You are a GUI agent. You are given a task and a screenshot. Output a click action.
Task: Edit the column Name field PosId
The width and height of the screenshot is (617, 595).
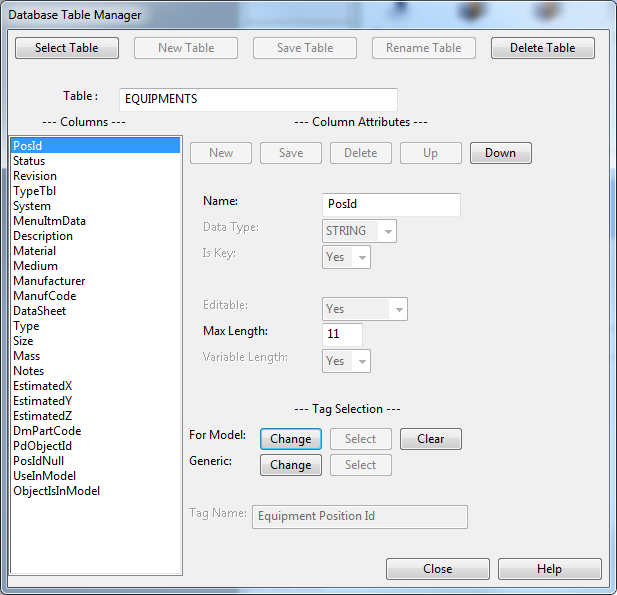click(391, 205)
